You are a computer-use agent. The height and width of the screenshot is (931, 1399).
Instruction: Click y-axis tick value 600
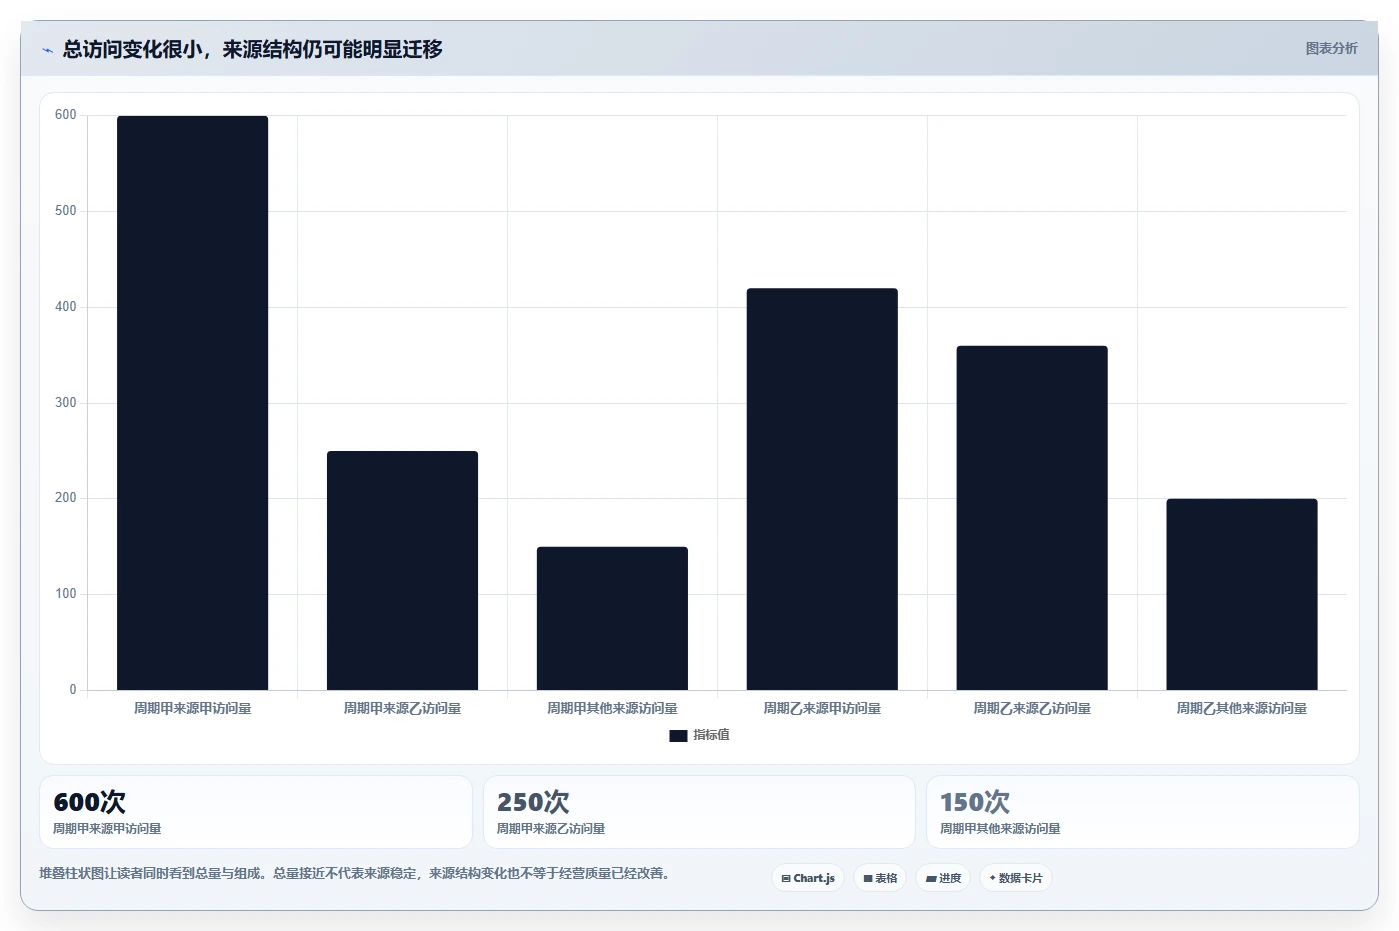(65, 115)
